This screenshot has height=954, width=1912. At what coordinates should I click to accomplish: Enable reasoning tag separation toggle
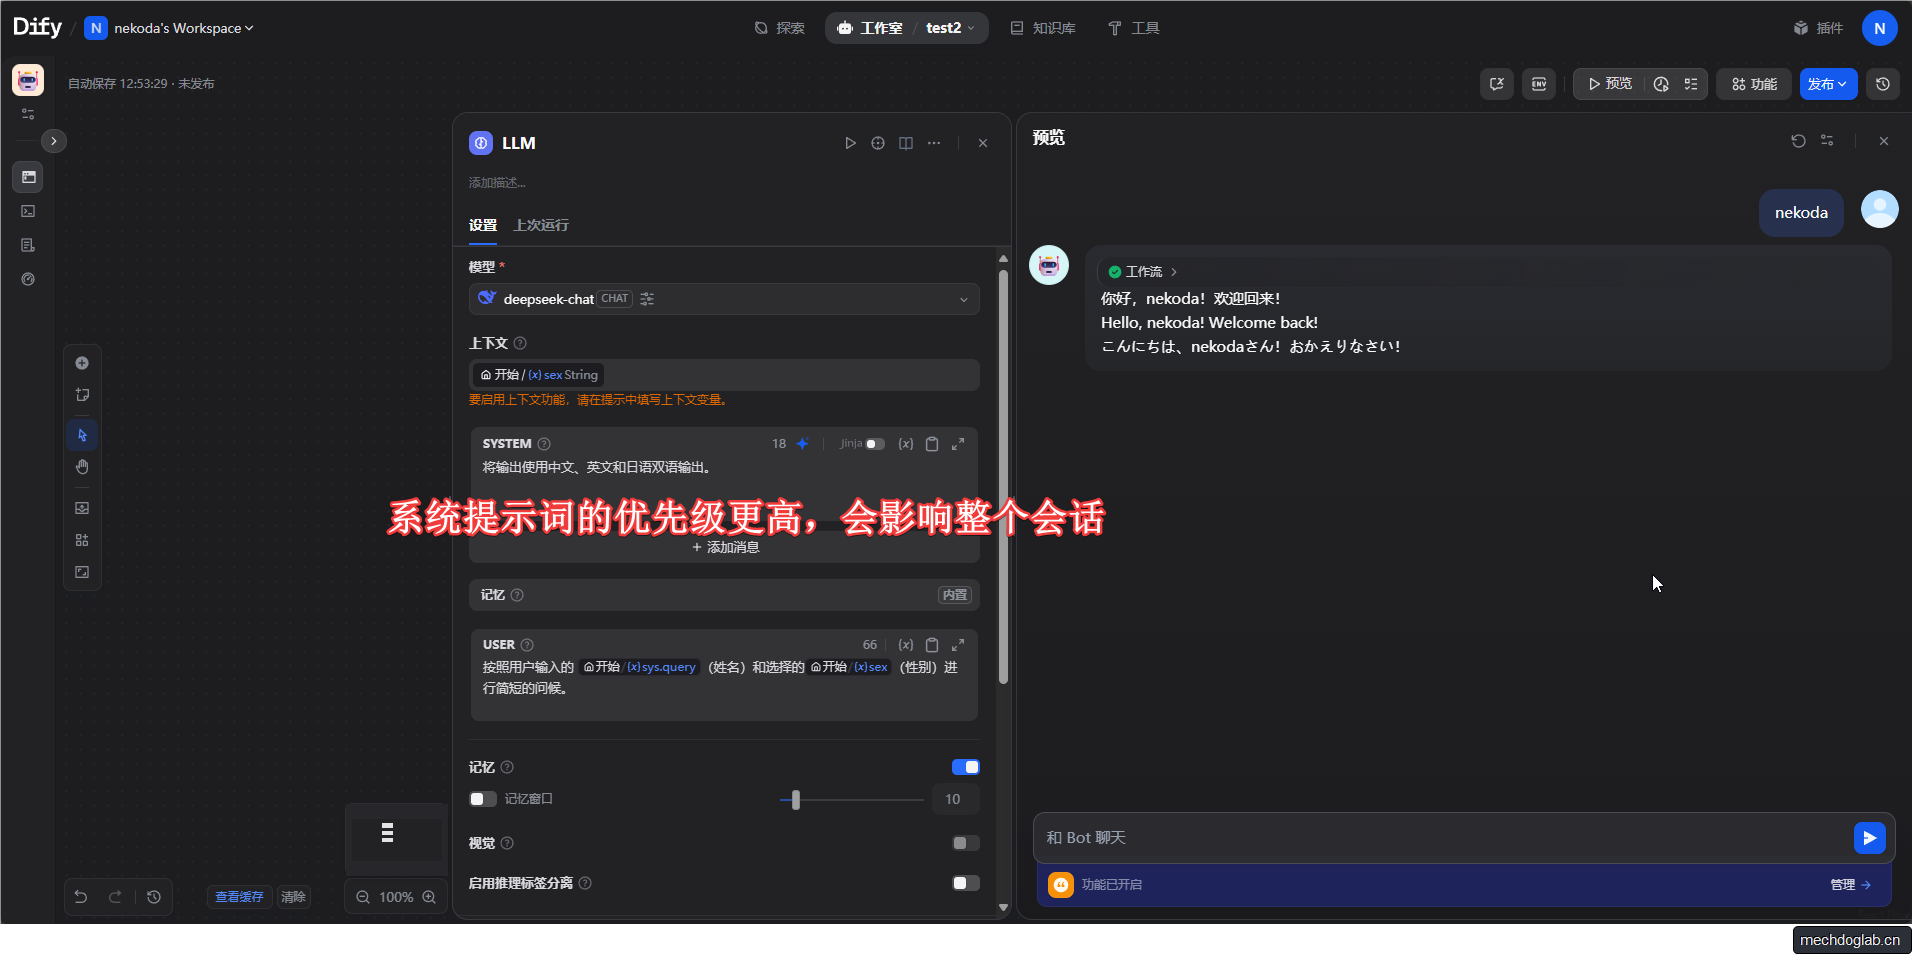pyautogui.click(x=965, y=883)
